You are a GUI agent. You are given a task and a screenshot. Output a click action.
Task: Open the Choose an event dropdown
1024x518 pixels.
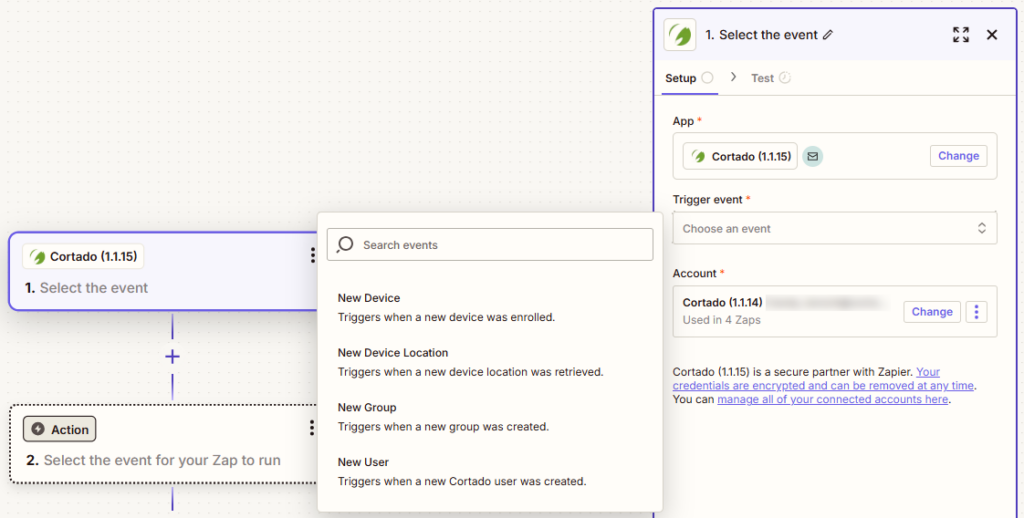pyautogui.click(x=835, y=229)
